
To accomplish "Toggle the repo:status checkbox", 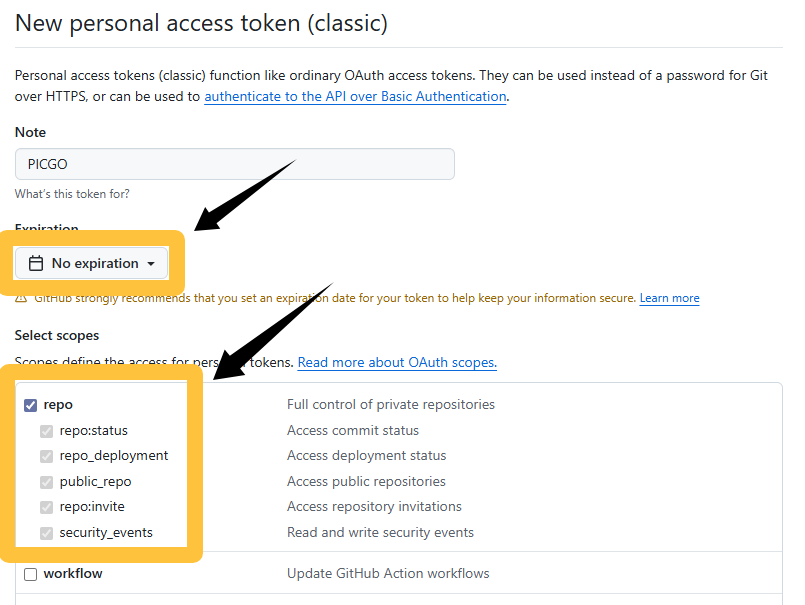I will click(x=47, y=431).
